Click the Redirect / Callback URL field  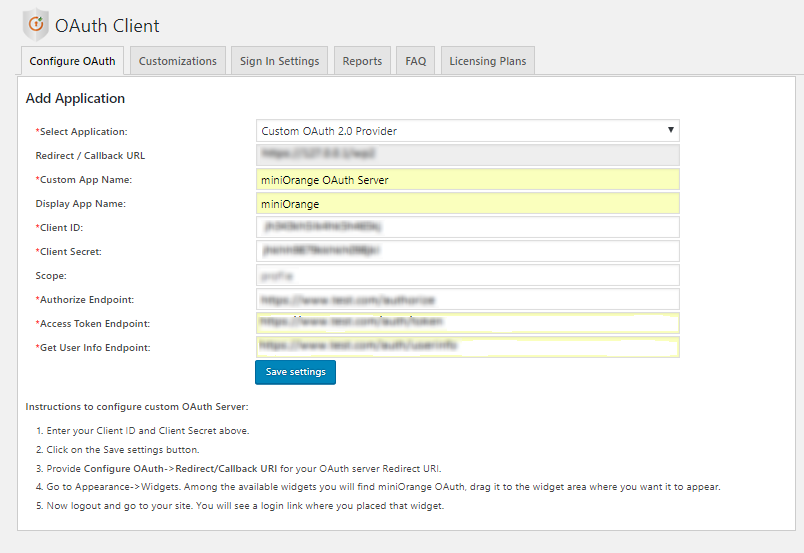(x=468, y=155)
